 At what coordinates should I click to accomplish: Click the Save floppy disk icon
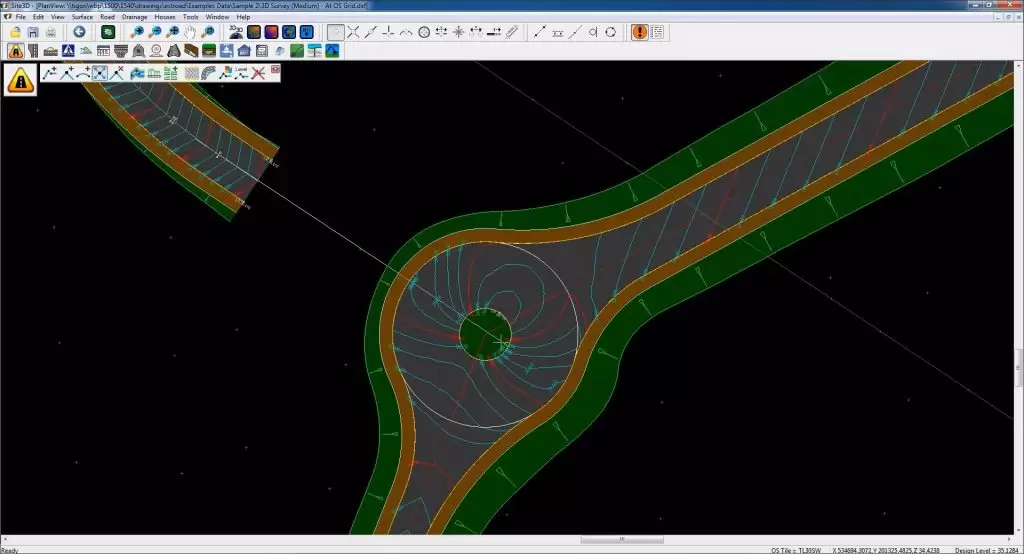coord(33,32)
